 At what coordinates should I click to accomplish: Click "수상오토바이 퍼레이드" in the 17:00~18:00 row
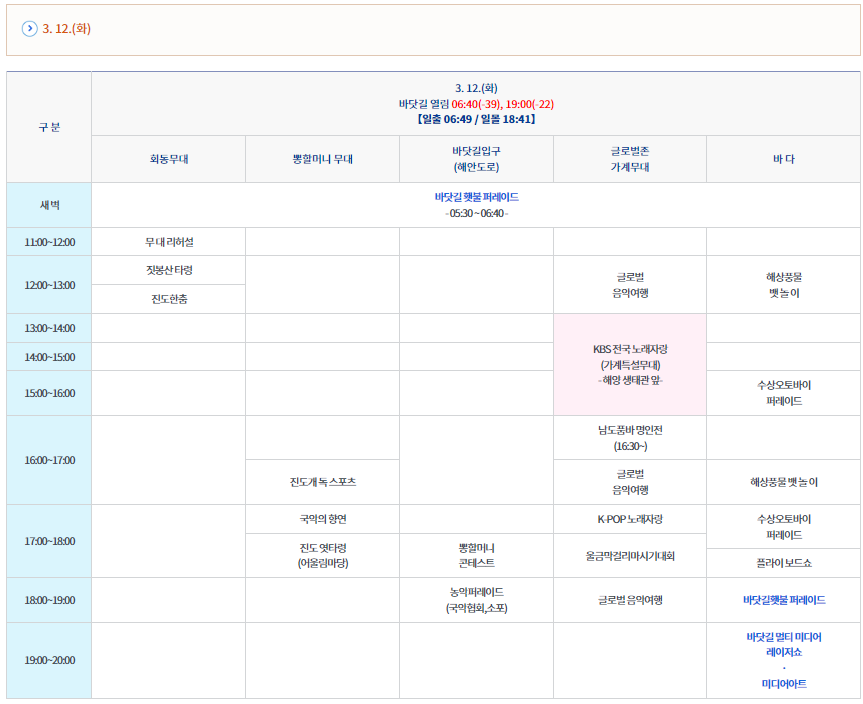click(x=784, y=527)
